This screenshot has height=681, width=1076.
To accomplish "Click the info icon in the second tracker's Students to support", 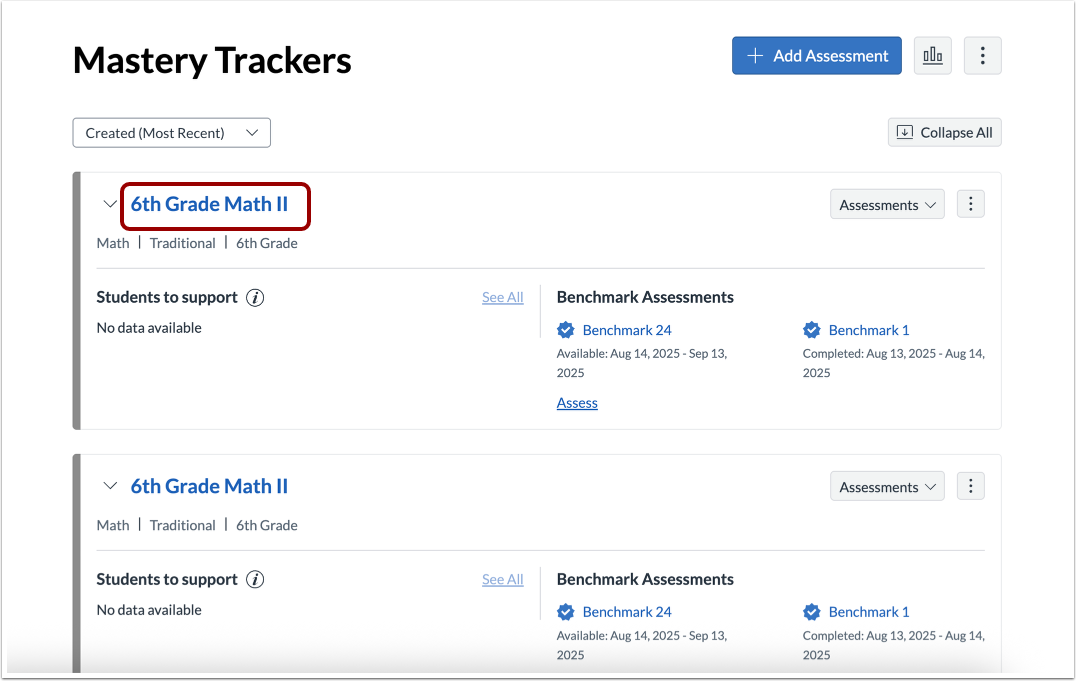I will coord(254,579).
